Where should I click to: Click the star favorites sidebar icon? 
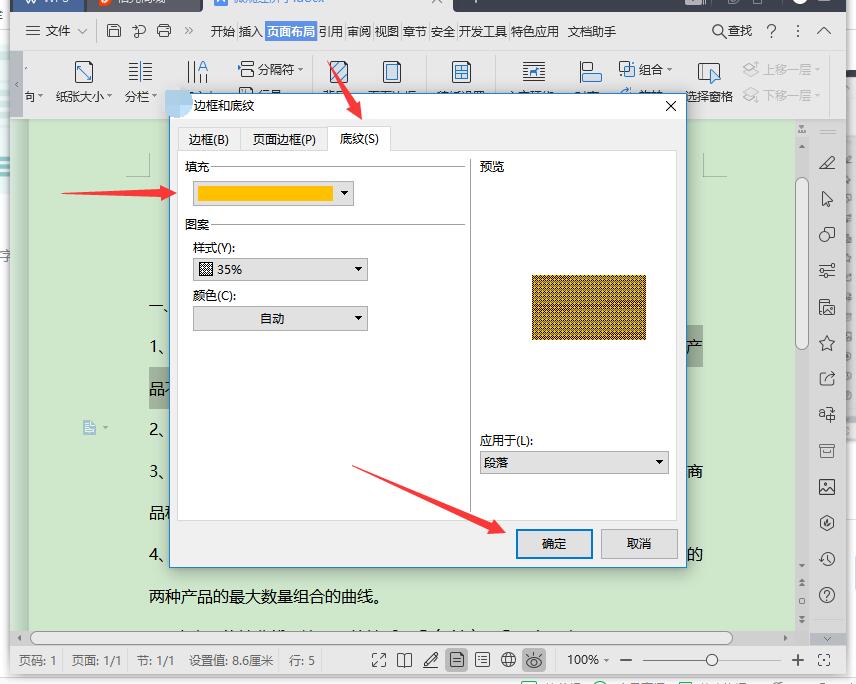827,343
